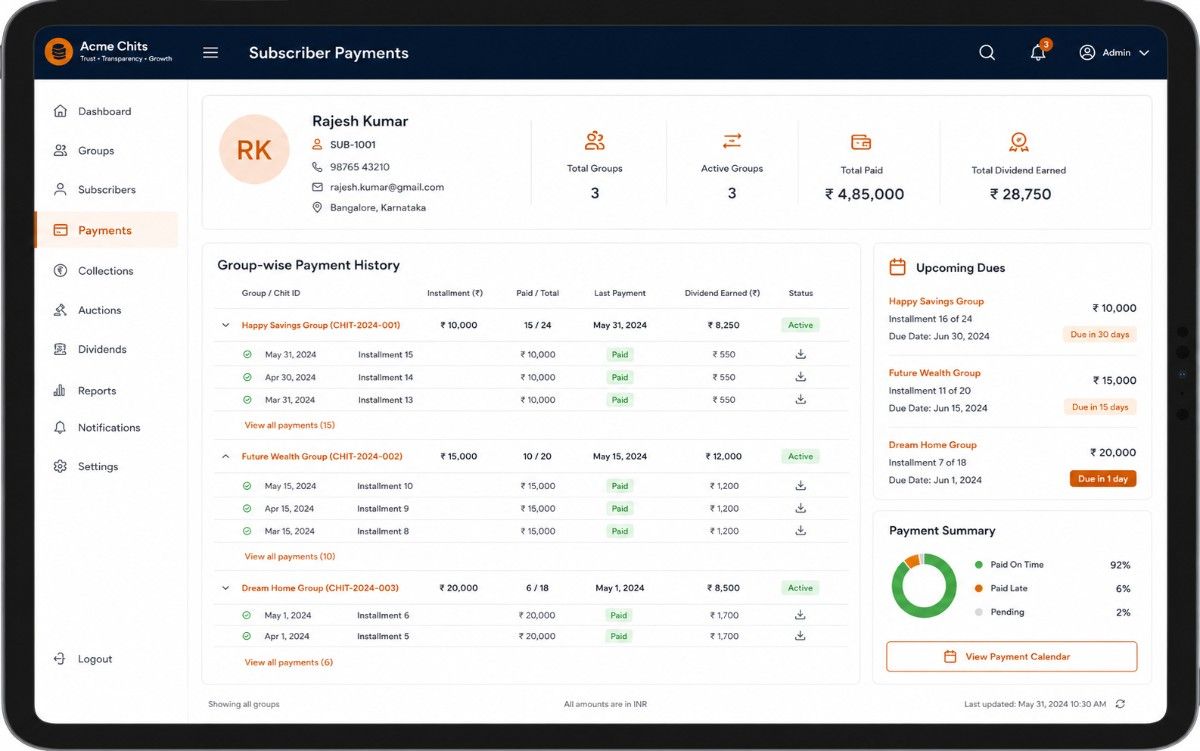Click the Active status of Happy Savings Group
1200x751 pixels.
click(800, 325)
